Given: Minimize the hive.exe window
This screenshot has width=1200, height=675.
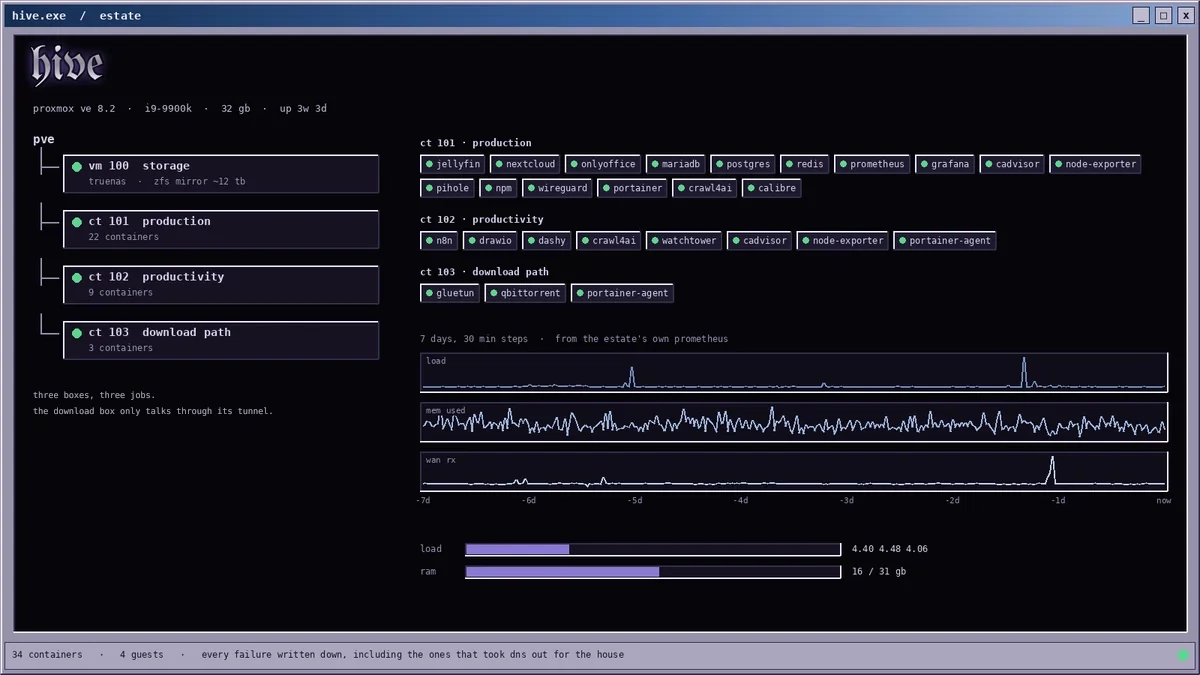Looking at the screenshot, I should click(1141, 15).
